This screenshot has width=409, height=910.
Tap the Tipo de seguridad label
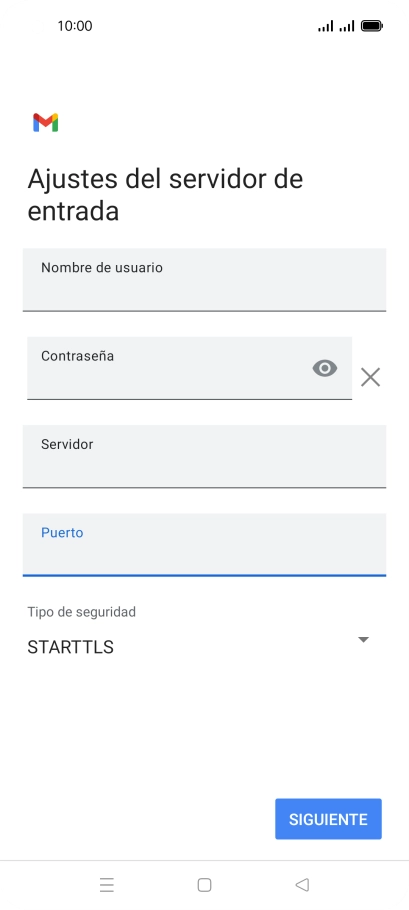click(x=81, y=612)
